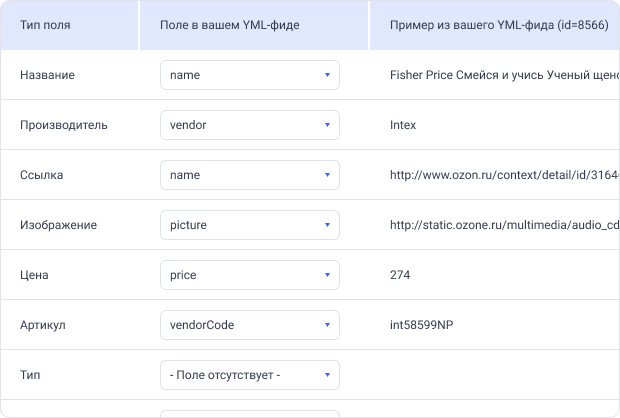Open the name dropdown in the Ссылка row
The width and height of the screenshot is (620, 418).
(x=249, y=175)
